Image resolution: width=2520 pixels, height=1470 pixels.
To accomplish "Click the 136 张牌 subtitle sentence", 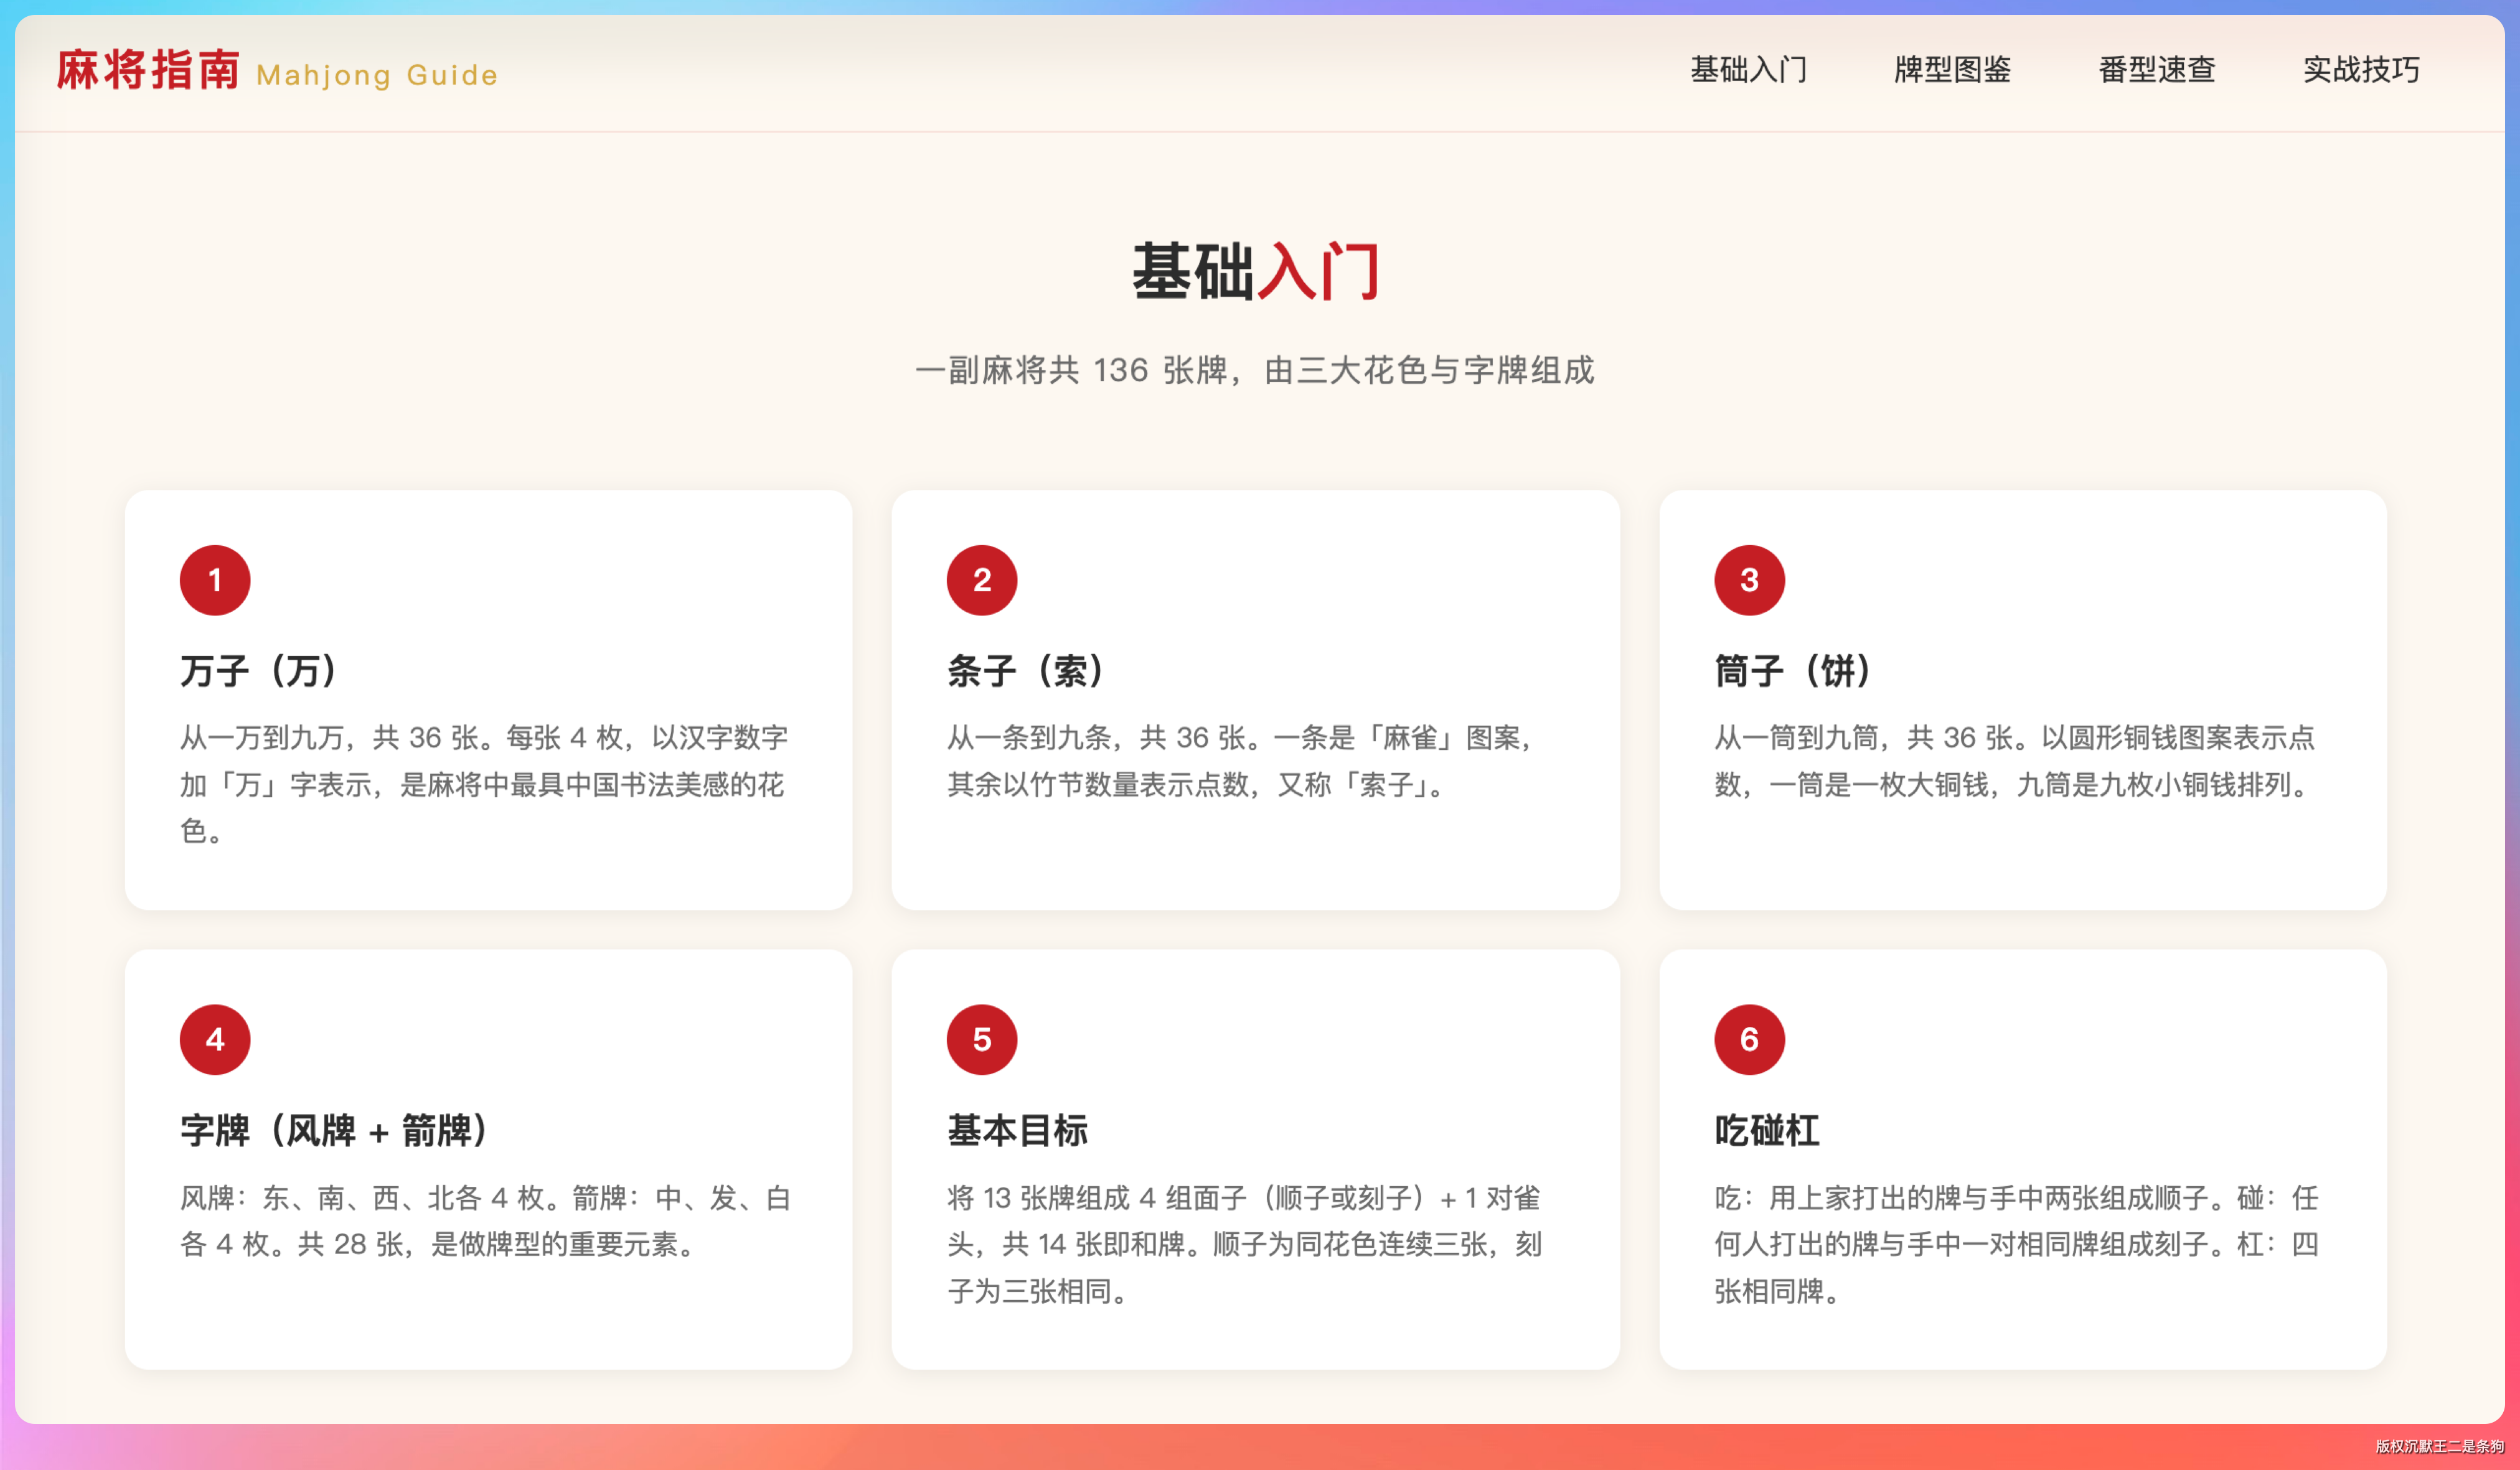I will pyautogui.click(x=1255, y=371).
